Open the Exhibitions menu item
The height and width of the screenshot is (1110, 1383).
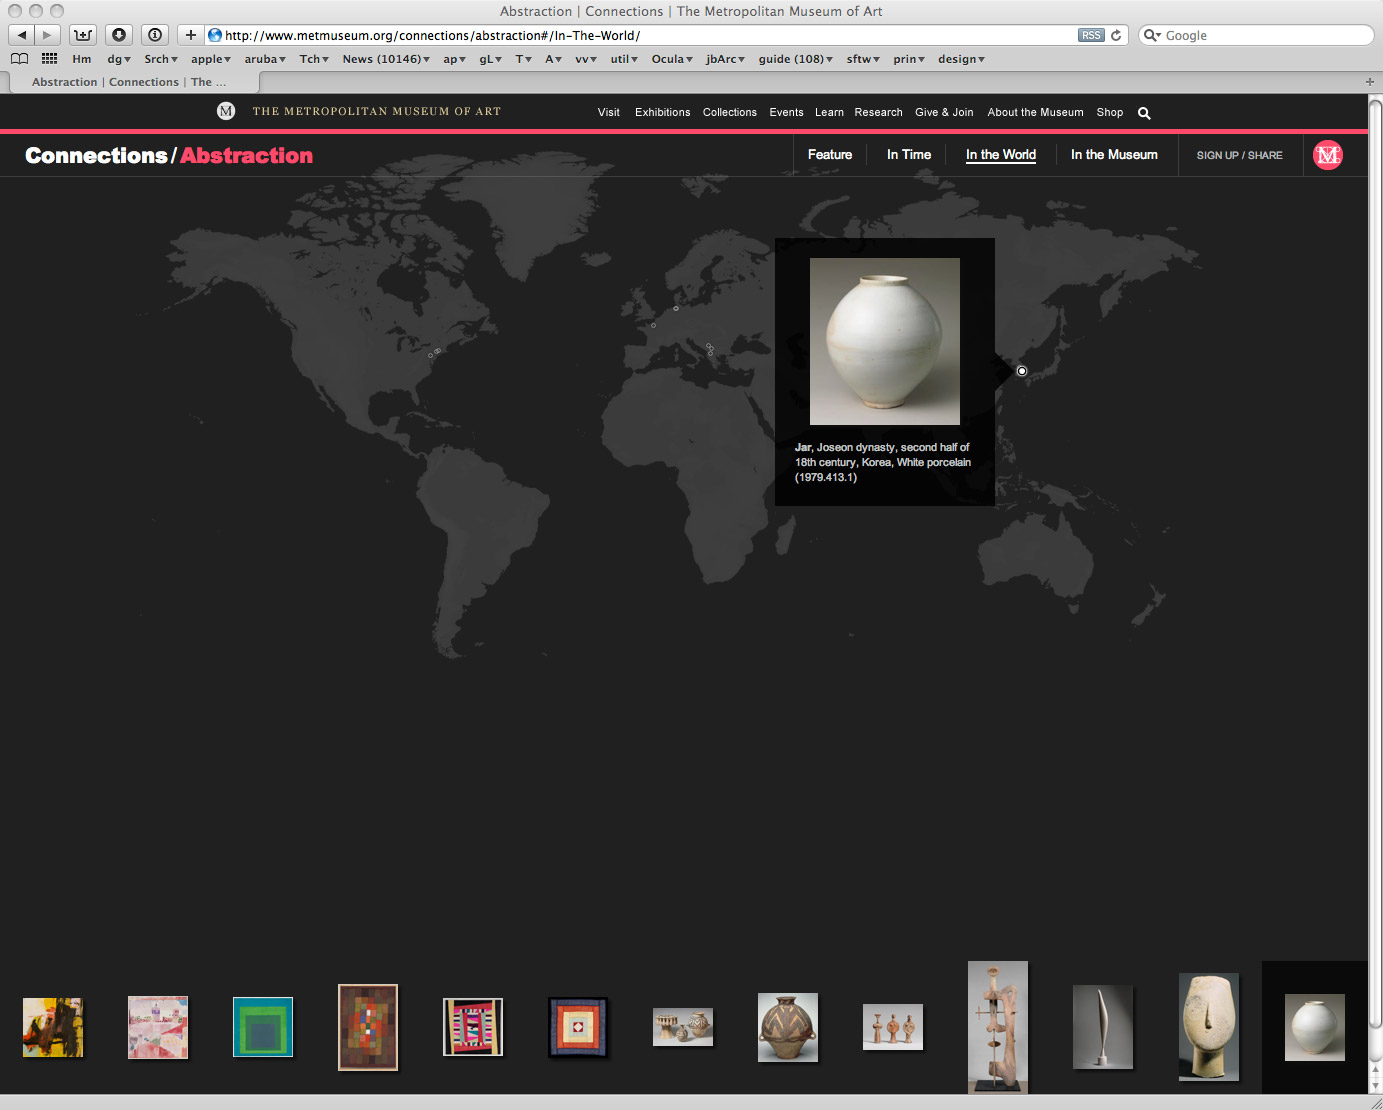[x=662, y=112]
